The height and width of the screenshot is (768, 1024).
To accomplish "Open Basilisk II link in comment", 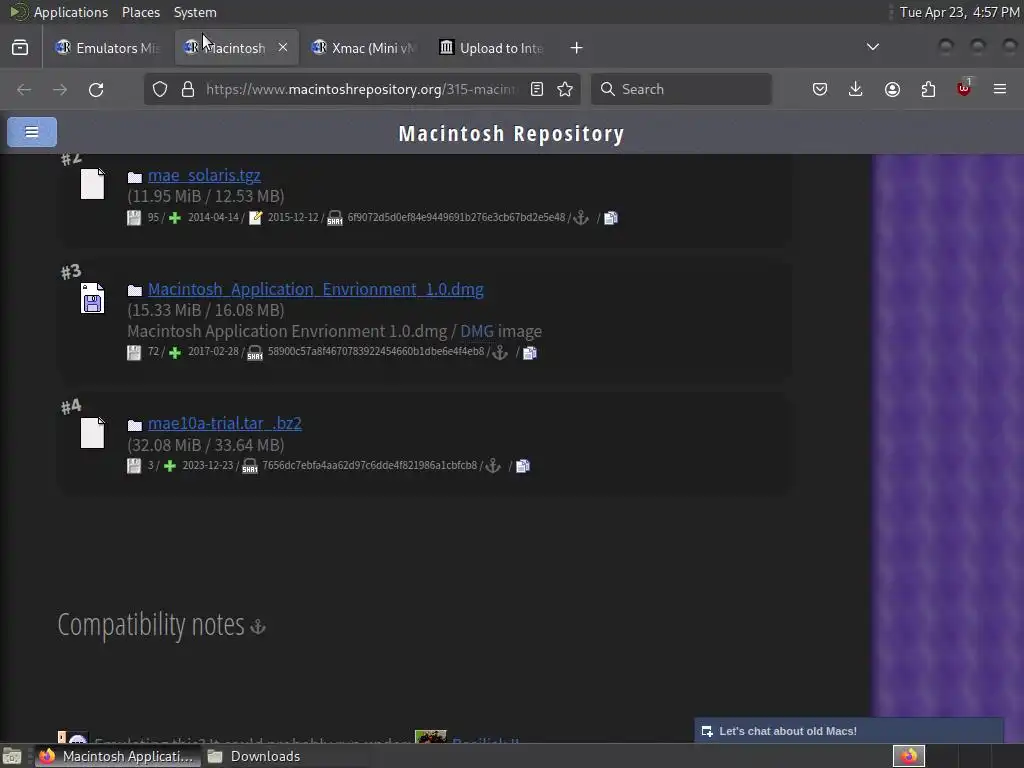I will [x=485, y=741].
